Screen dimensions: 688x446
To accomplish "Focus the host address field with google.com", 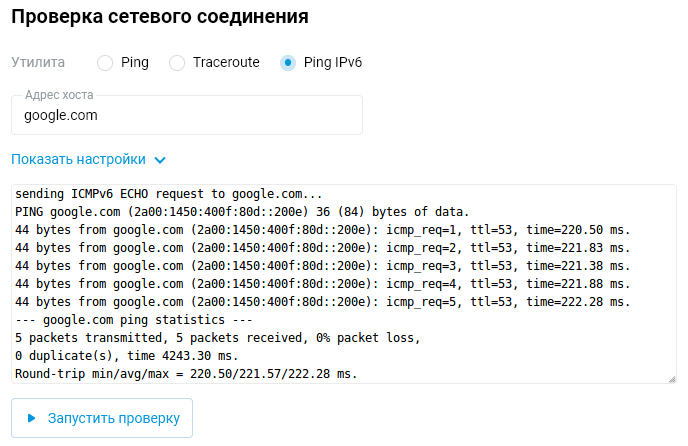I will [x=186, y=115].
